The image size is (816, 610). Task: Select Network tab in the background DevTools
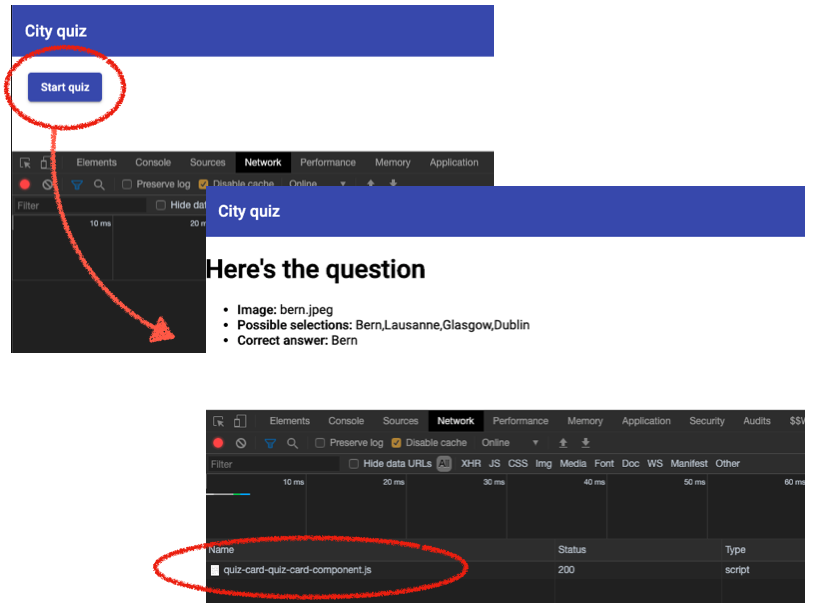[x=263, y=162]
